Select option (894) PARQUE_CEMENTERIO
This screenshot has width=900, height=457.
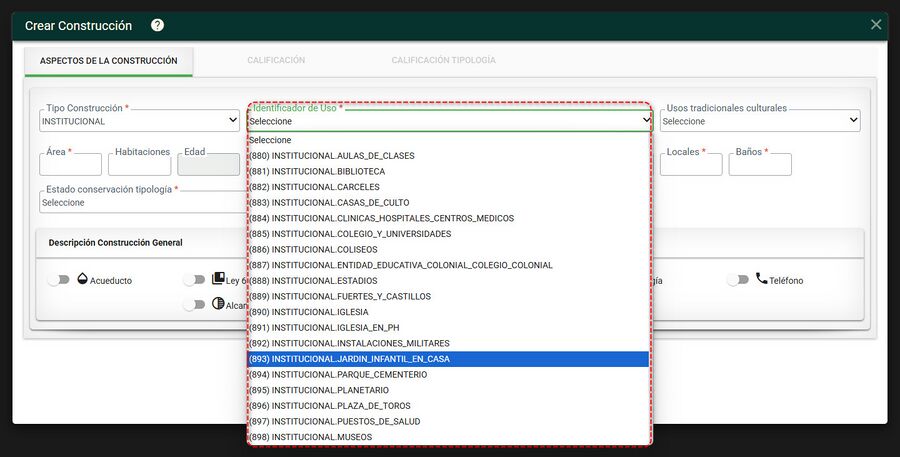[x=448, y=374]
